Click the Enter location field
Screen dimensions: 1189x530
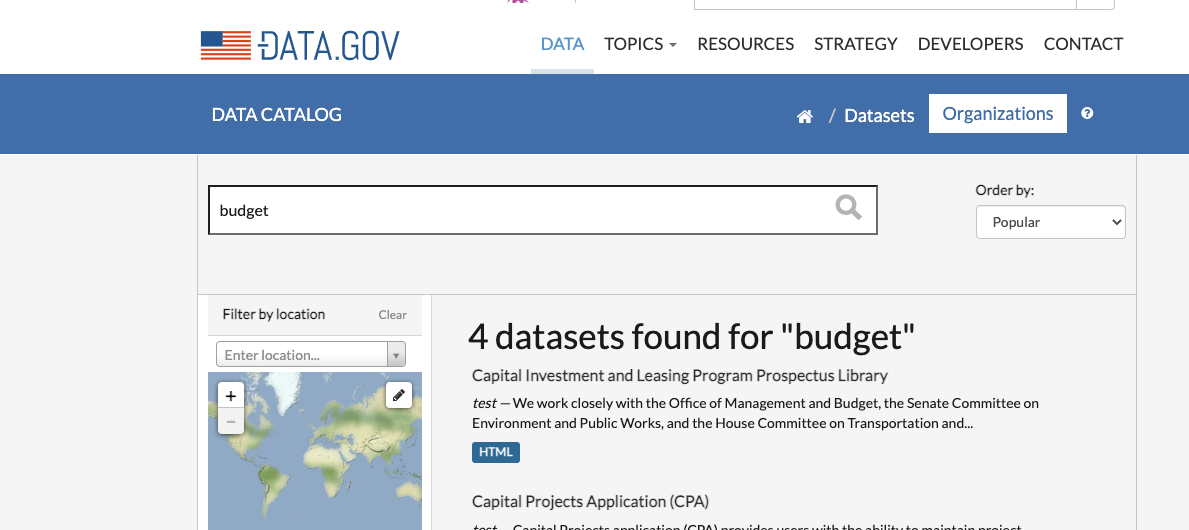302,354
